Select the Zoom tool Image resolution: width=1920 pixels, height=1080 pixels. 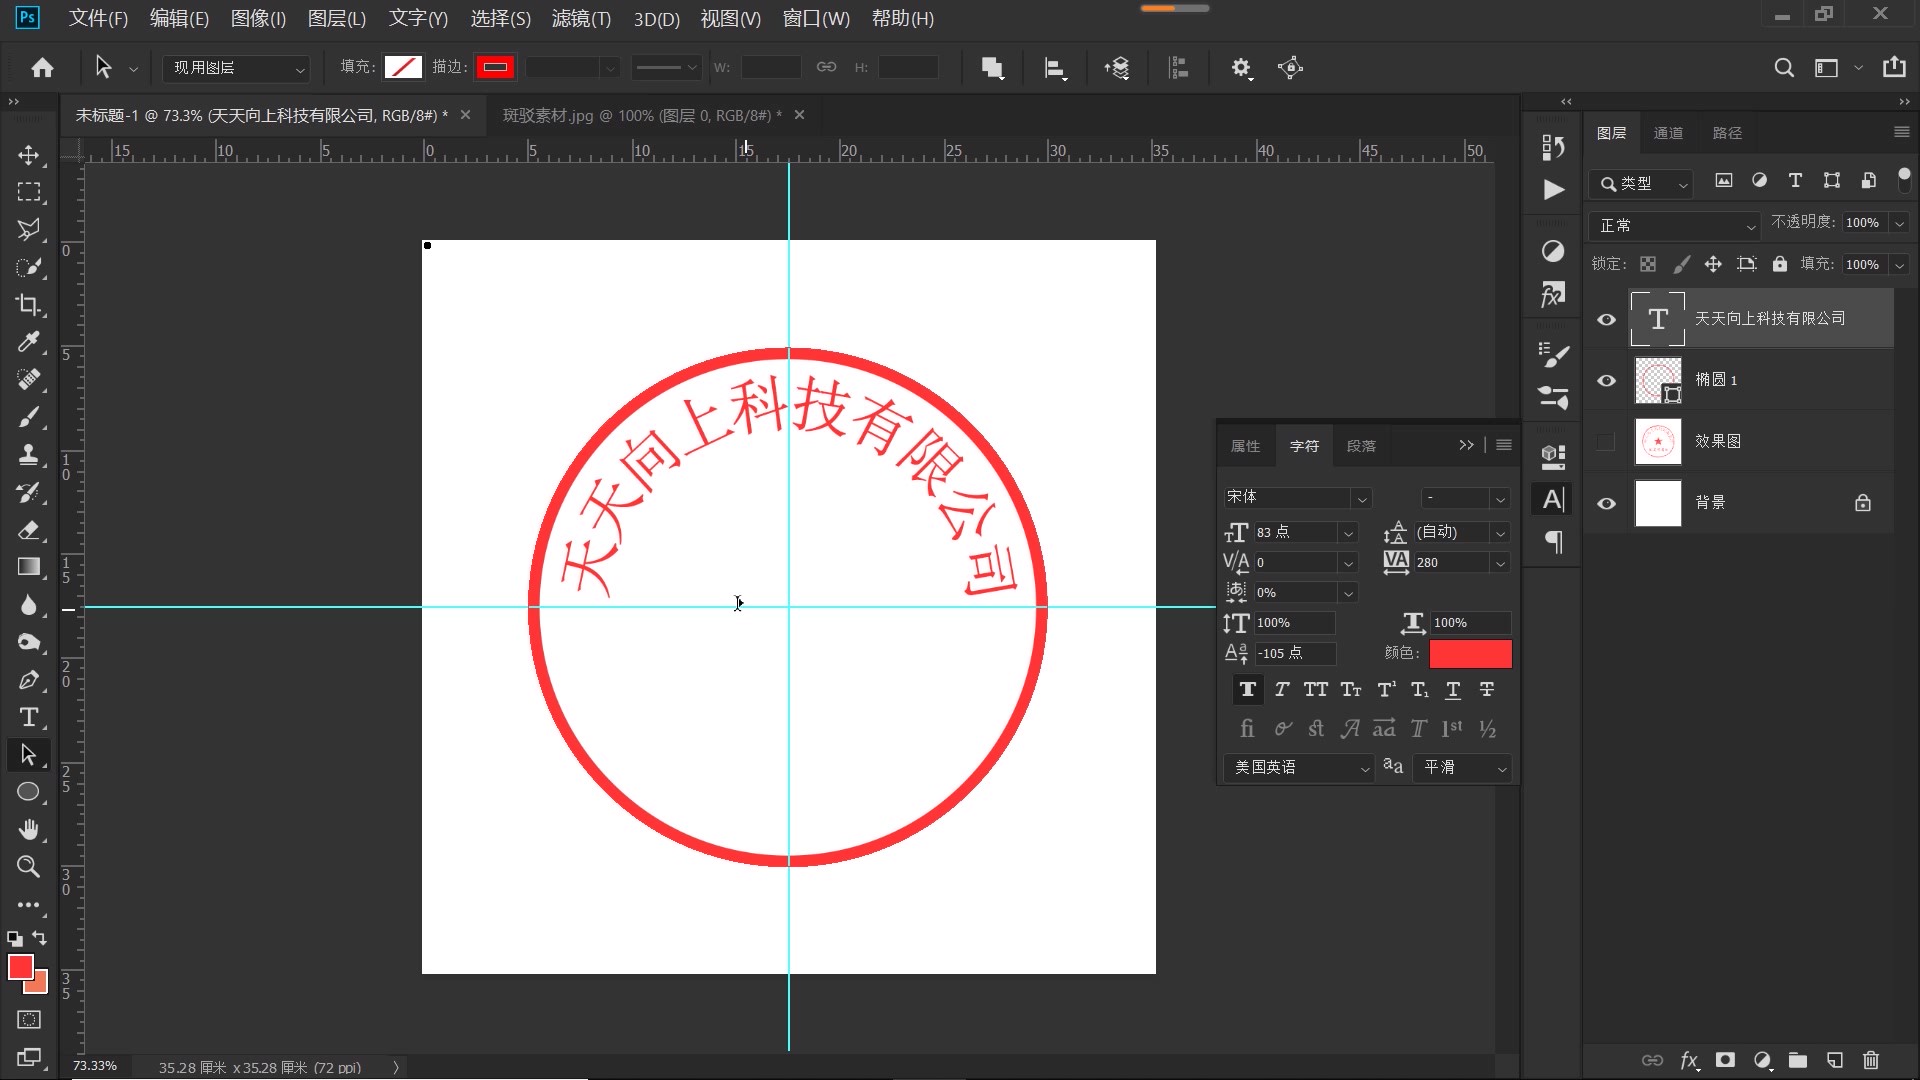pos(29,867)
